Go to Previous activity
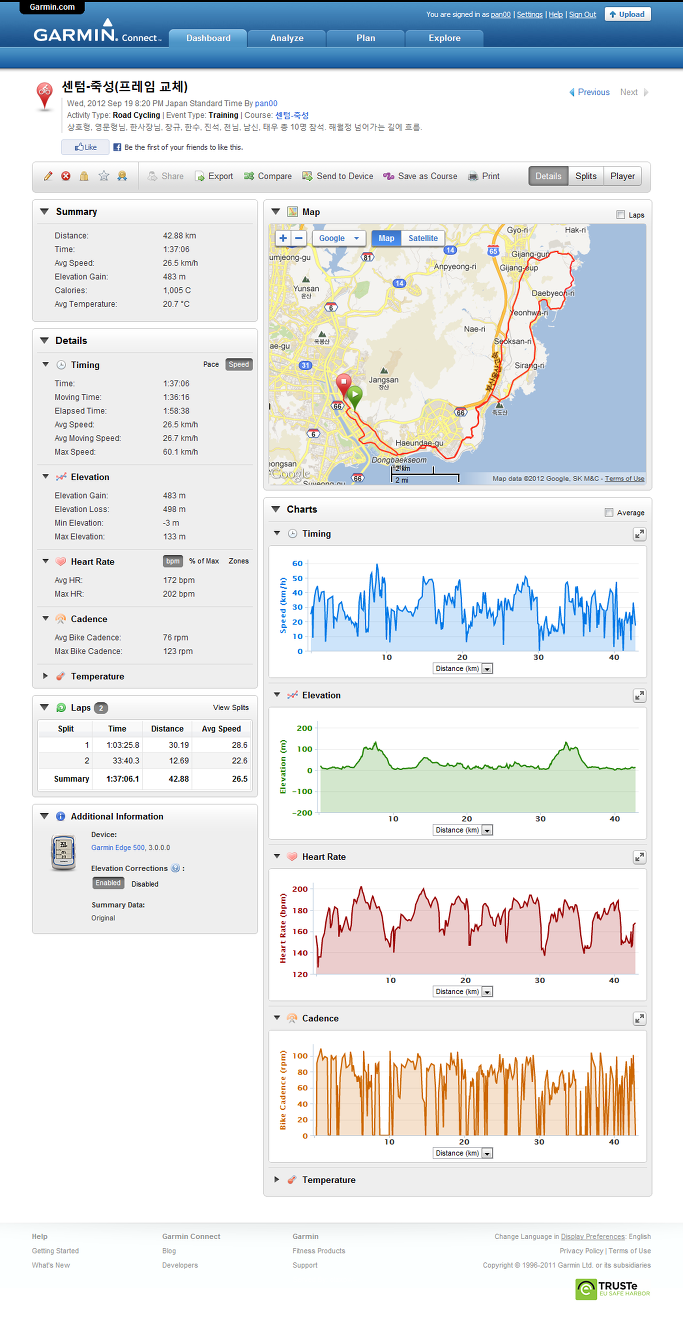Viewport: 683px width, 1323px height. (x=589, y=92)
